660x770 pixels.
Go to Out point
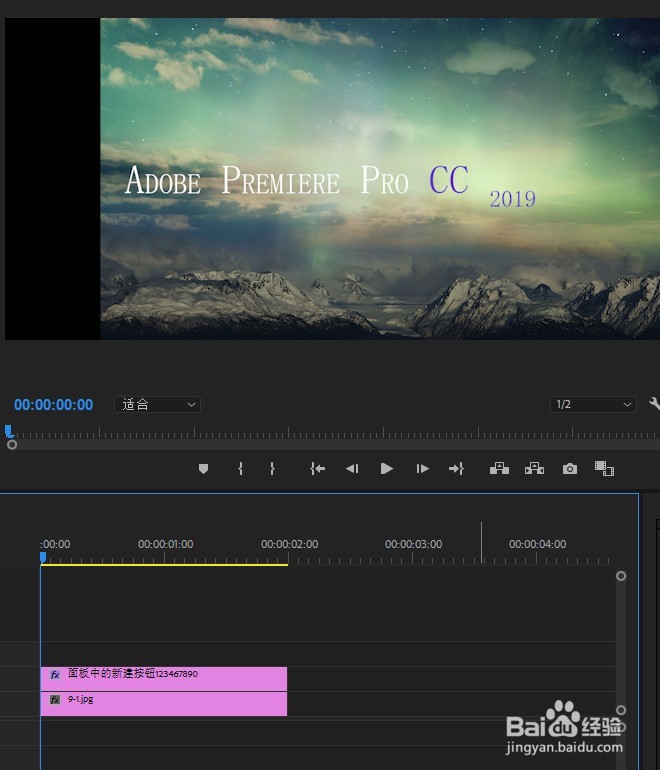[456, 469]
